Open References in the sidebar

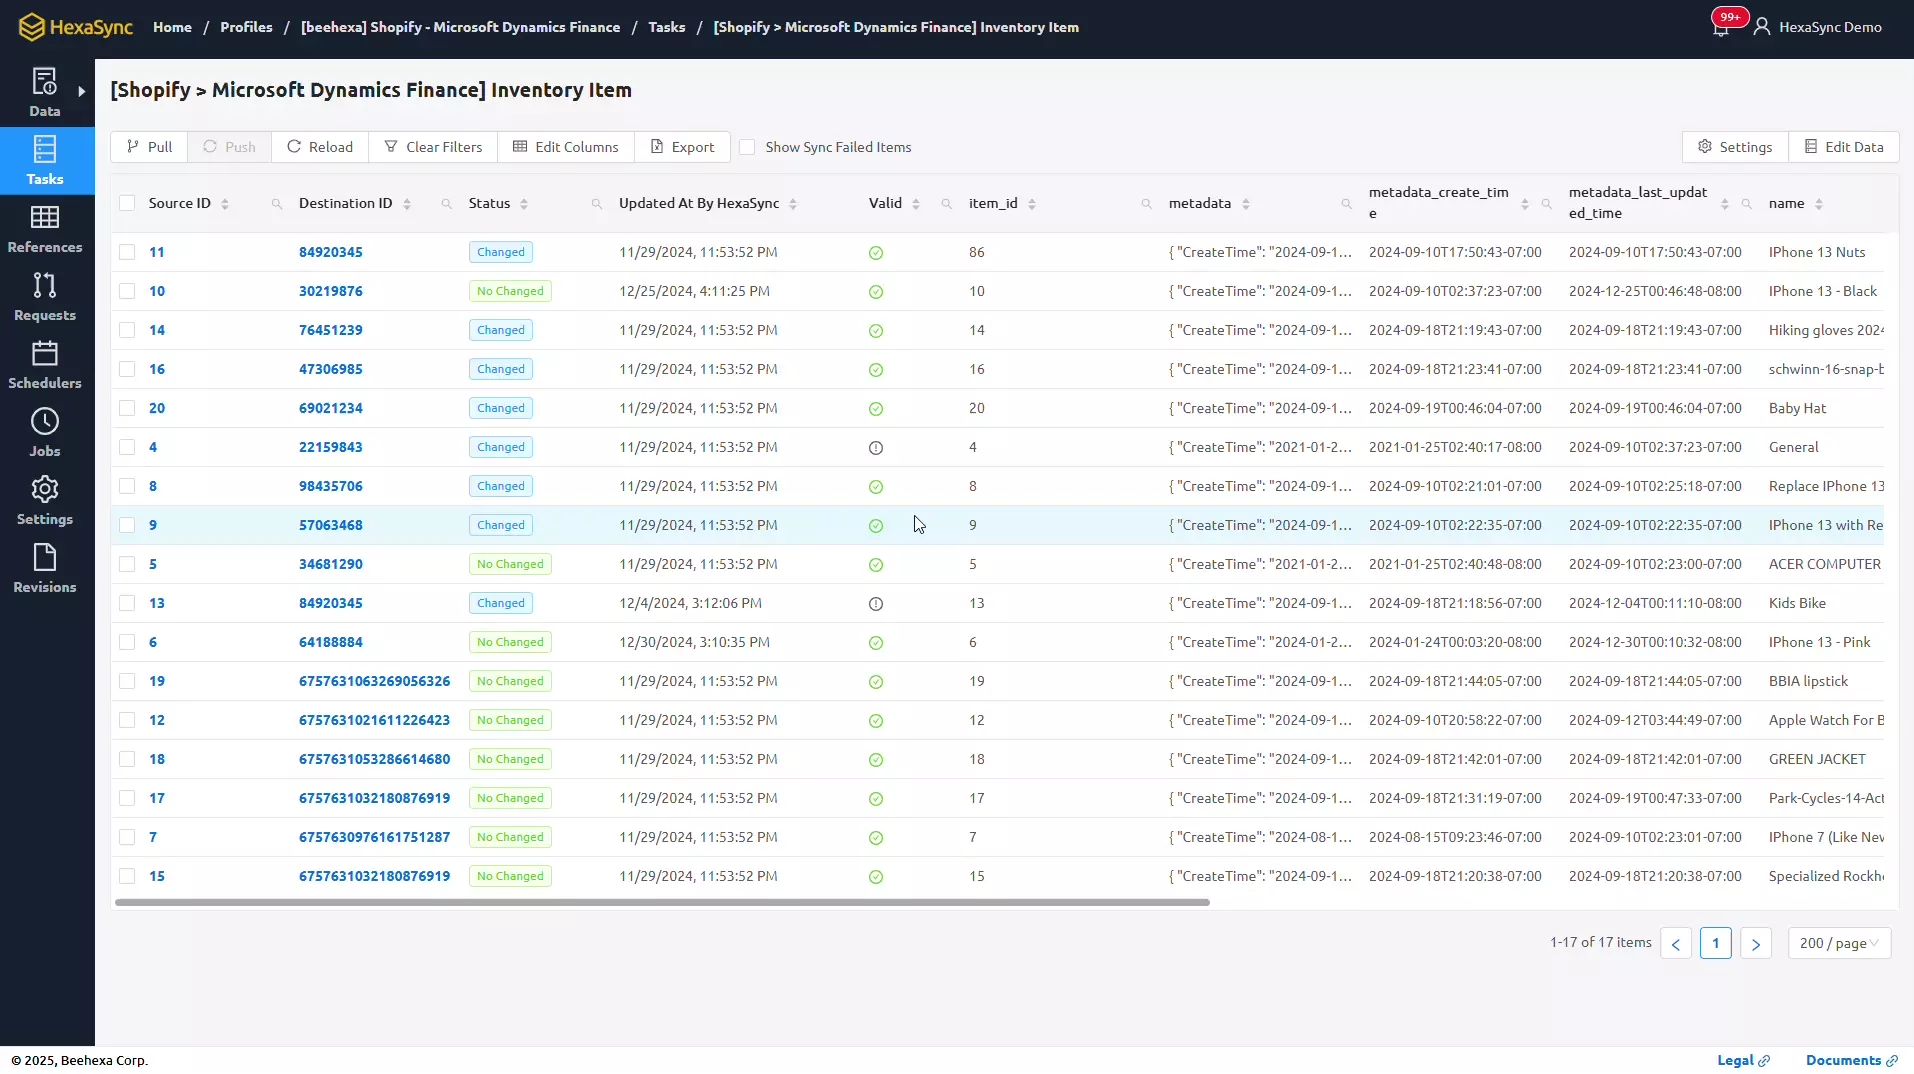(x=45, y=228)
